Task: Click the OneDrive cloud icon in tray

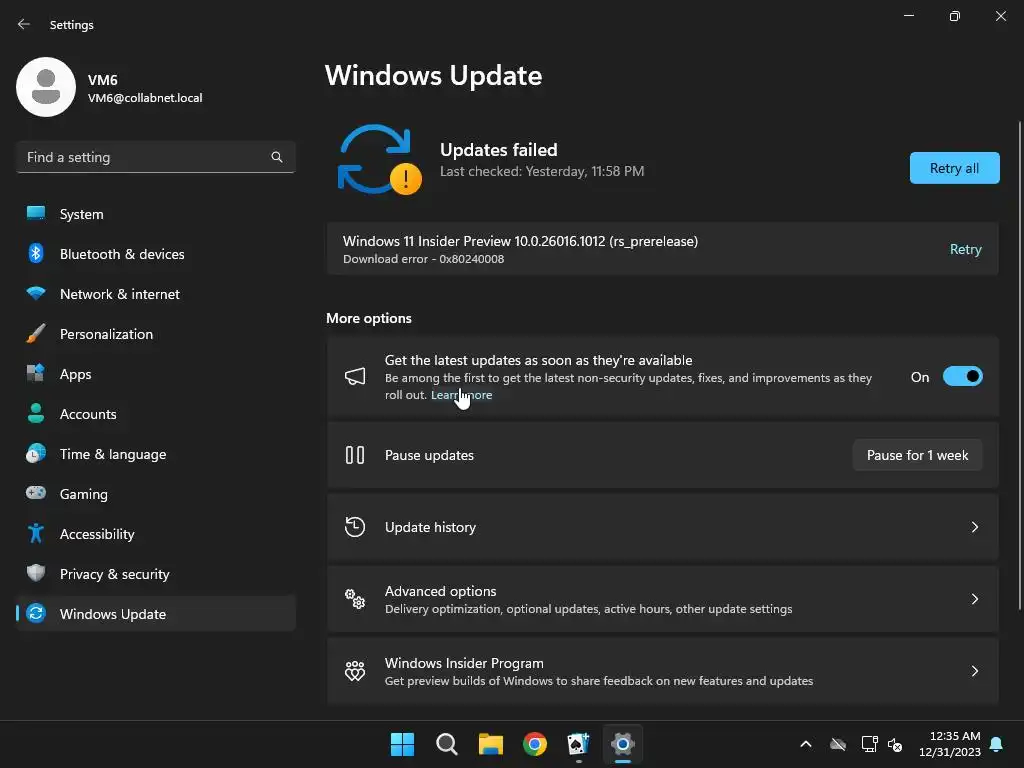Action: tap(838, 744)
